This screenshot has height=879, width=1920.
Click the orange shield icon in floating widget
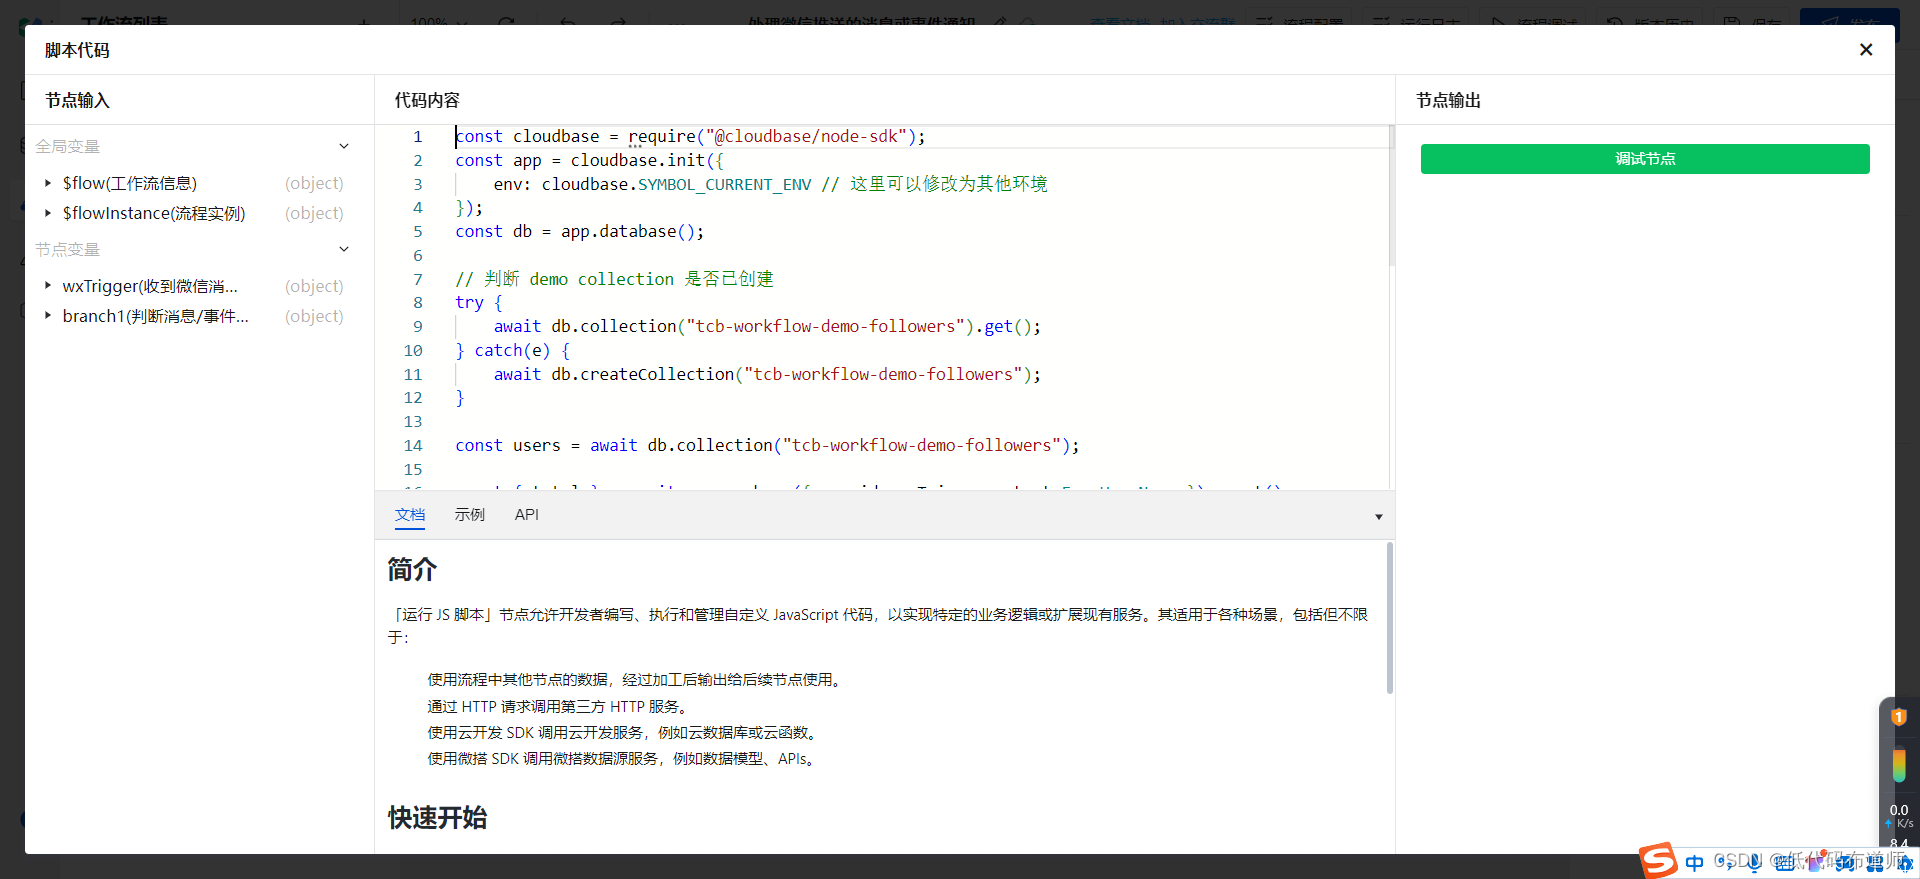tap(1898, 716)
